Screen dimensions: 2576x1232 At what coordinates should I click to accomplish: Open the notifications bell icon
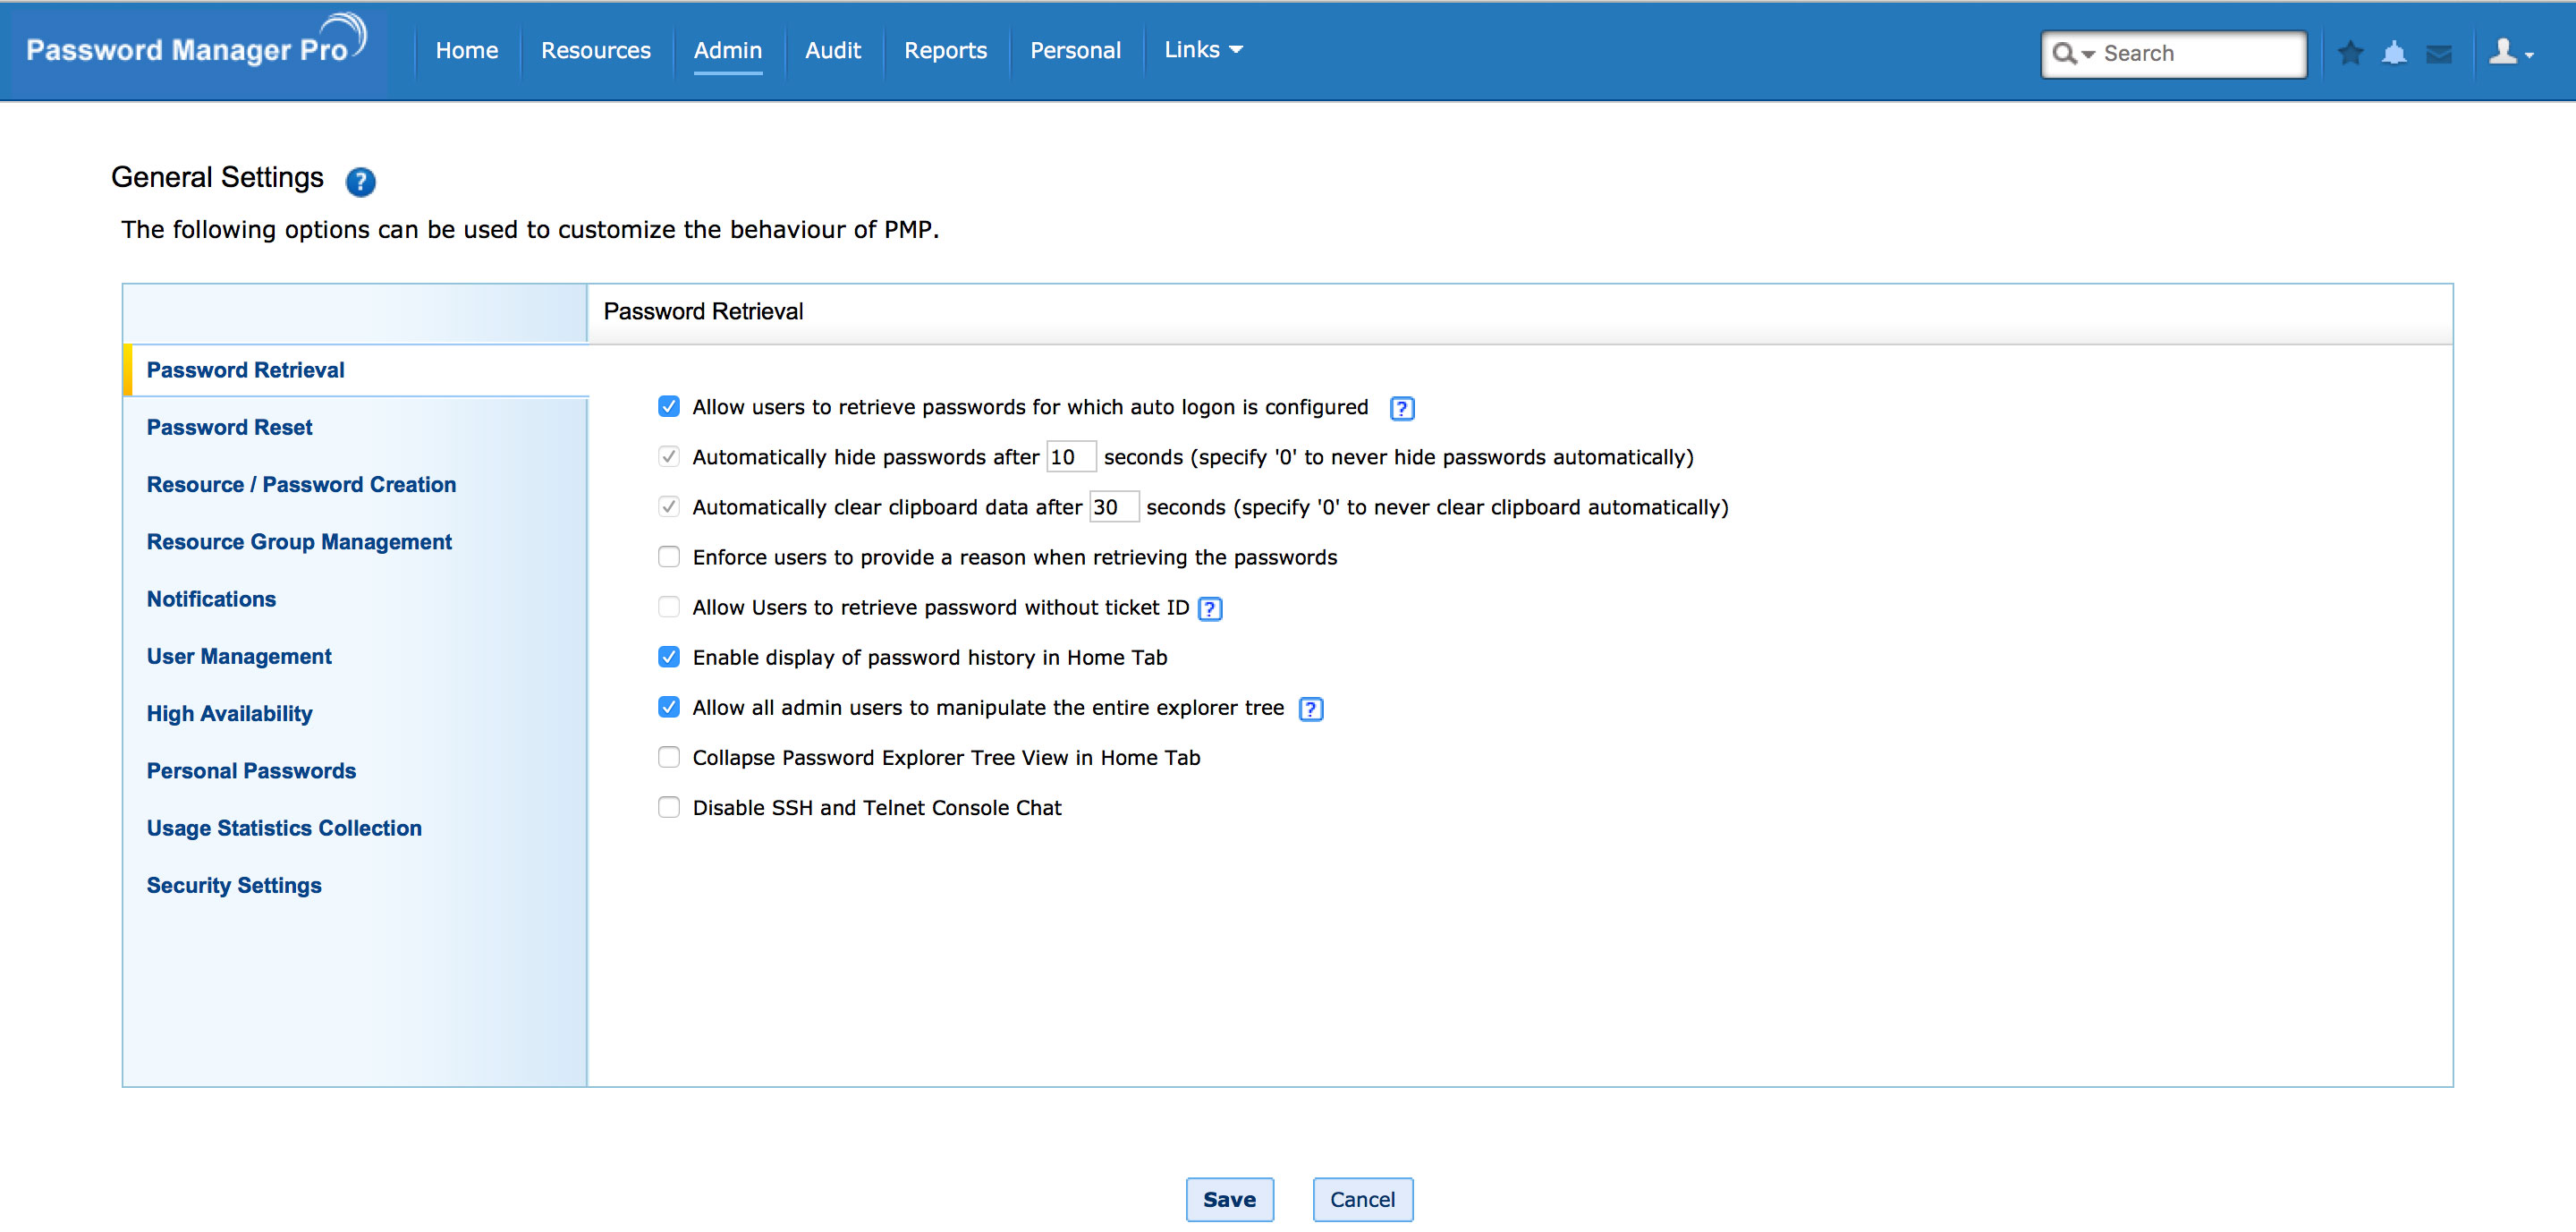[x=2394, y=53]
